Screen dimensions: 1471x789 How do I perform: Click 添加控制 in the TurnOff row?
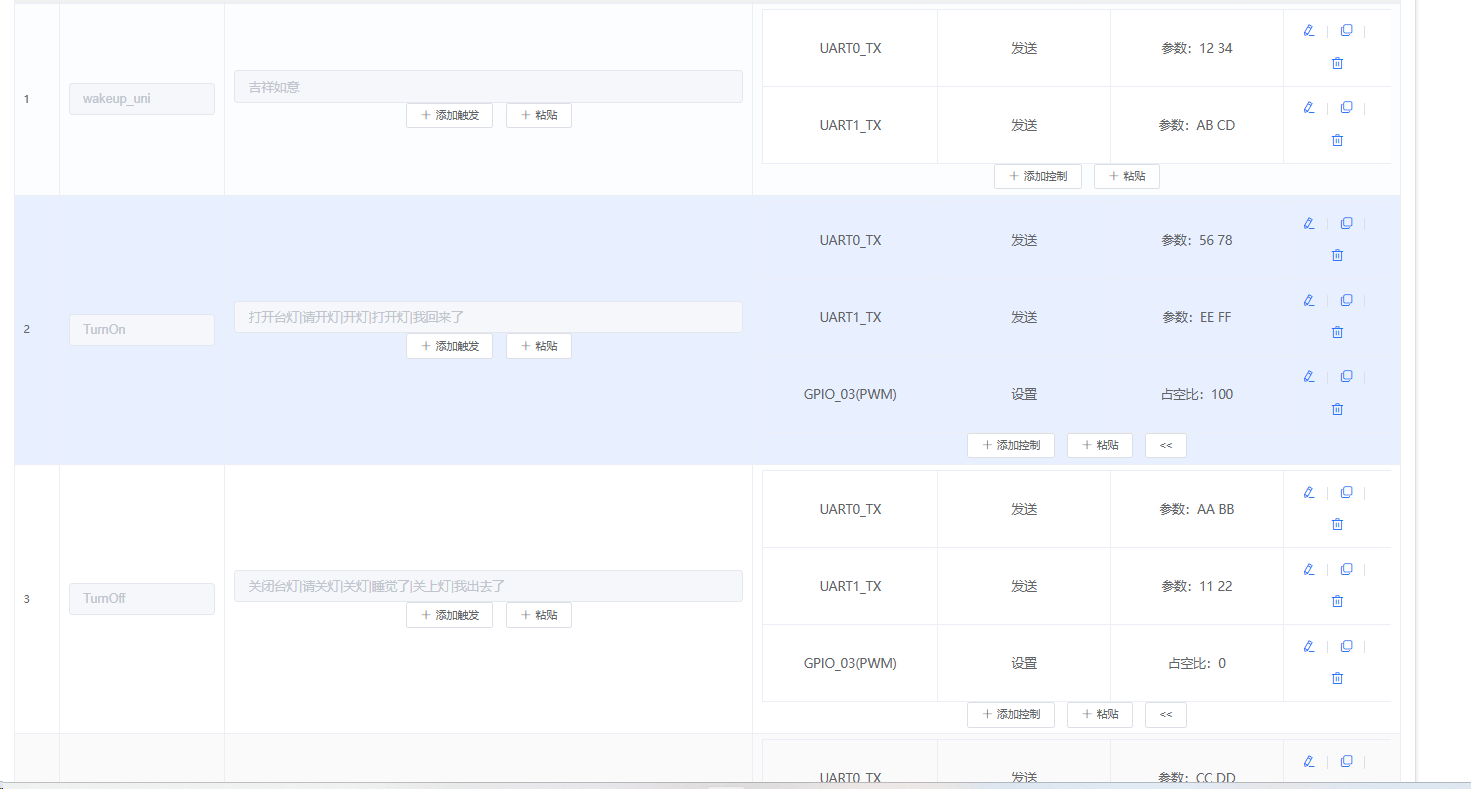pyautogui.click(x=1010, y=714)
